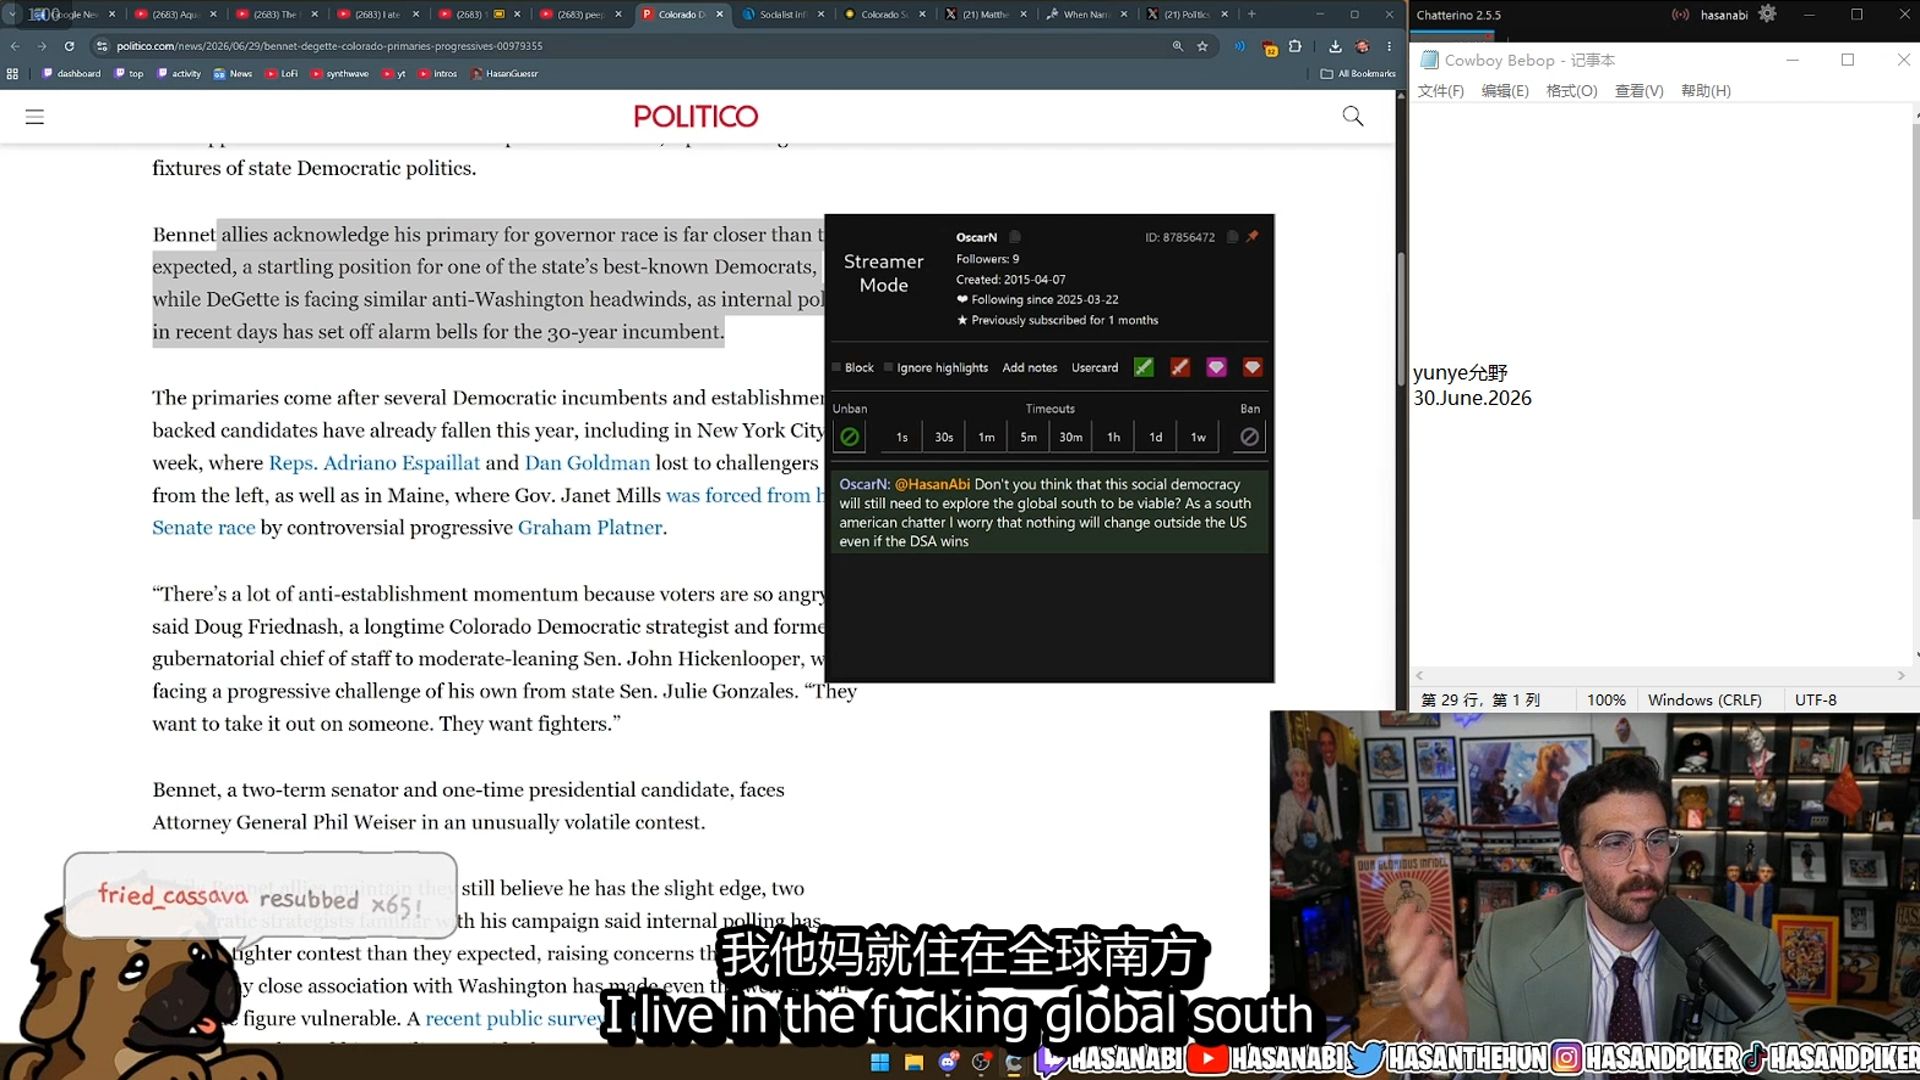Click the Ban circle icon
Viewport: 1920px width, 1080px height.
pos(1249,437)
